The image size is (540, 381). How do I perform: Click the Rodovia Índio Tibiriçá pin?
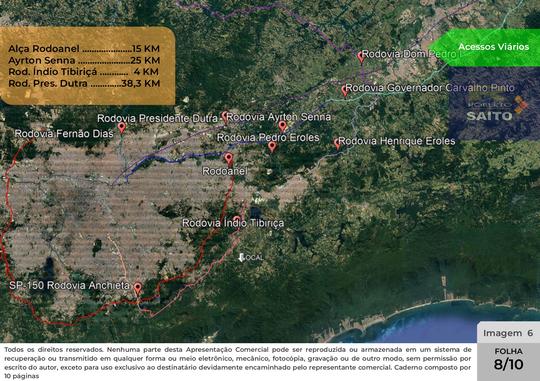pyautogui.click(x=237, y=219)
